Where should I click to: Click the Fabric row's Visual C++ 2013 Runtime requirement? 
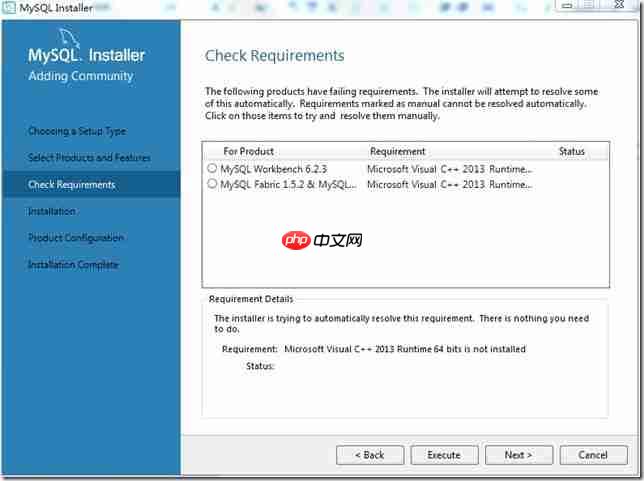click(449, 185)
